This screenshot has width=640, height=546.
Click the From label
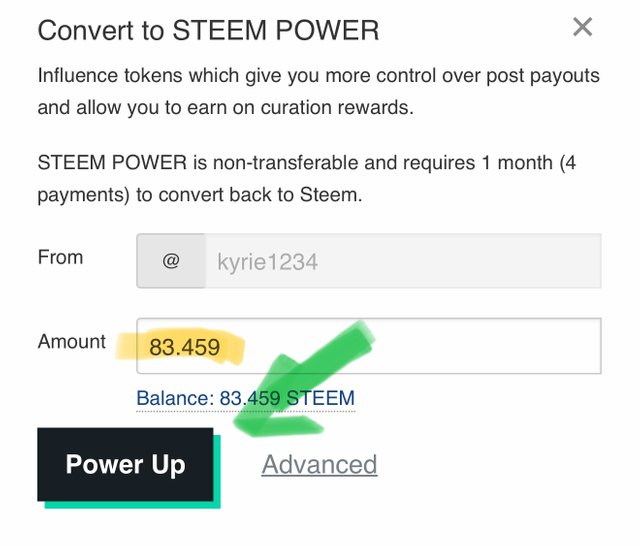point(60,257)
